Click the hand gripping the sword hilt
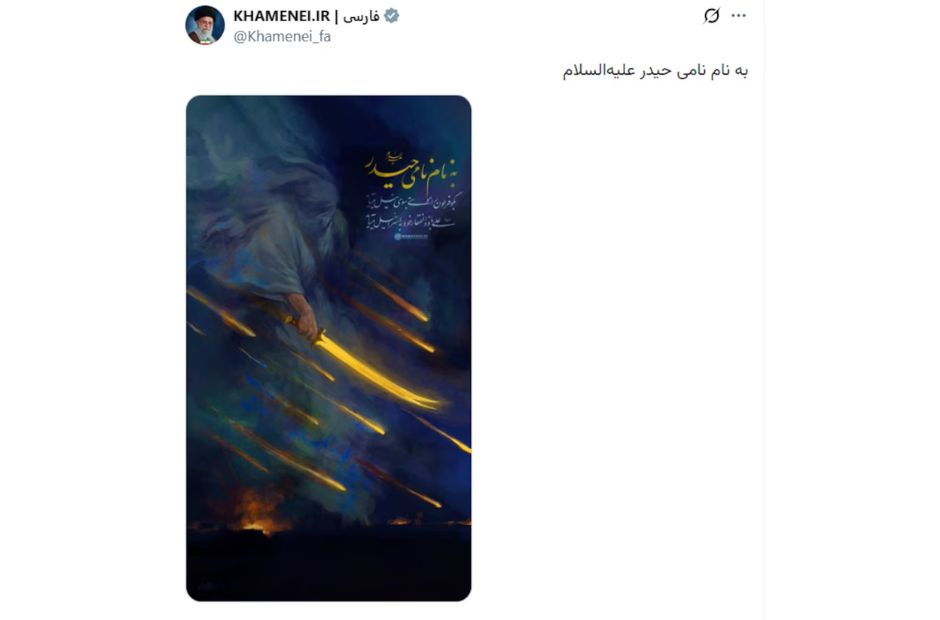The image size is (940, 620). click(304, 317)
